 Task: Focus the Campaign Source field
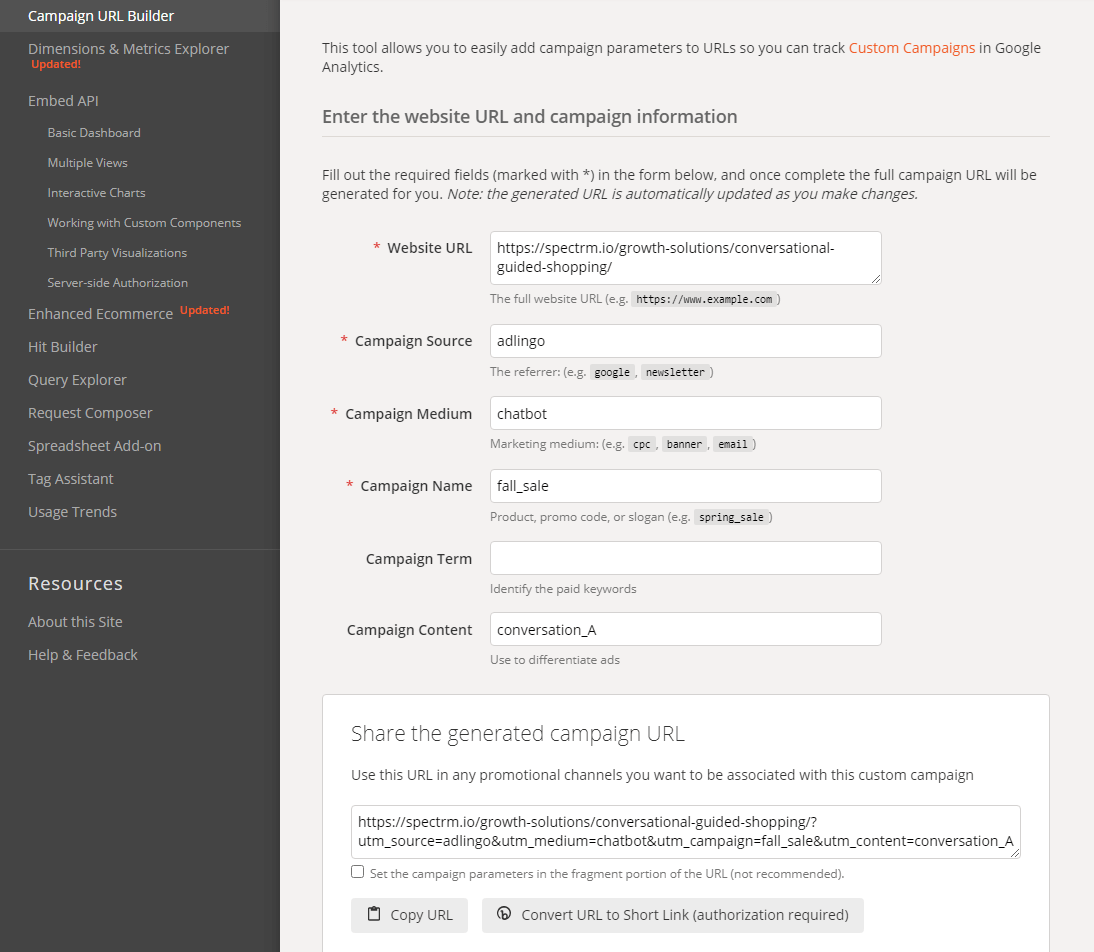tap(685, 341)
